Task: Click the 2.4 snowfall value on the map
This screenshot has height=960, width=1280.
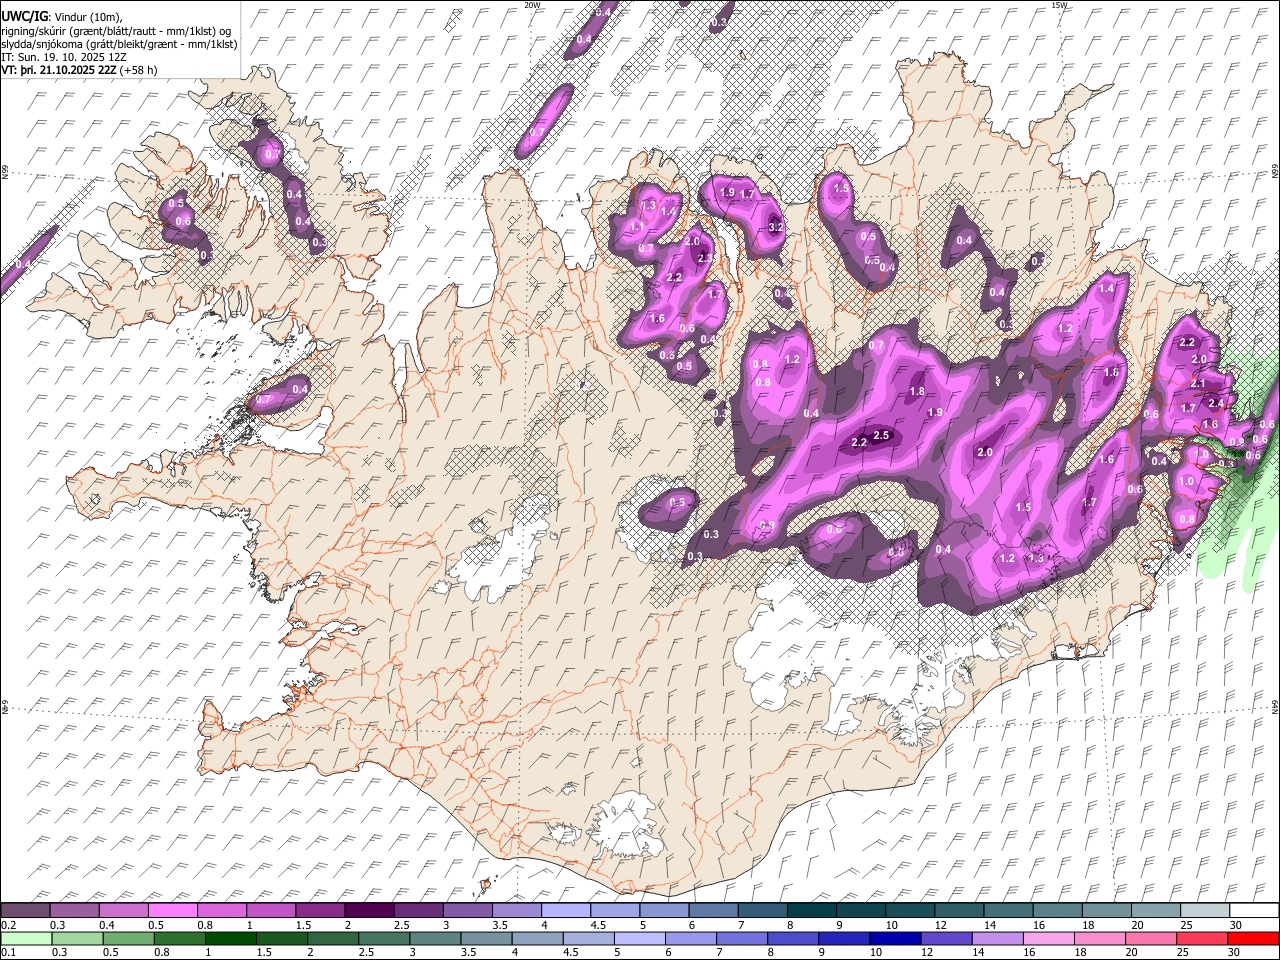Action: (x=1216, y=403)
